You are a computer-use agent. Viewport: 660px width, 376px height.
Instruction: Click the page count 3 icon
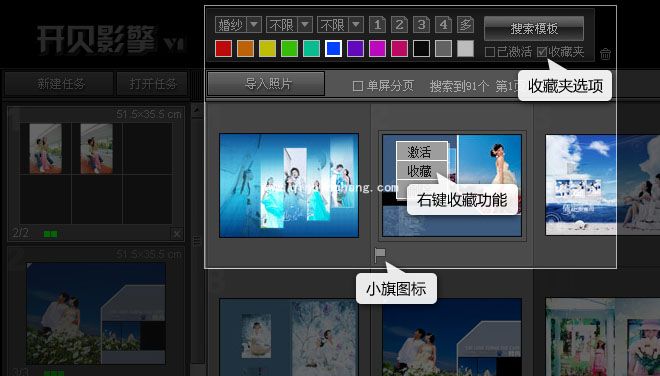[x=421, y=25]
